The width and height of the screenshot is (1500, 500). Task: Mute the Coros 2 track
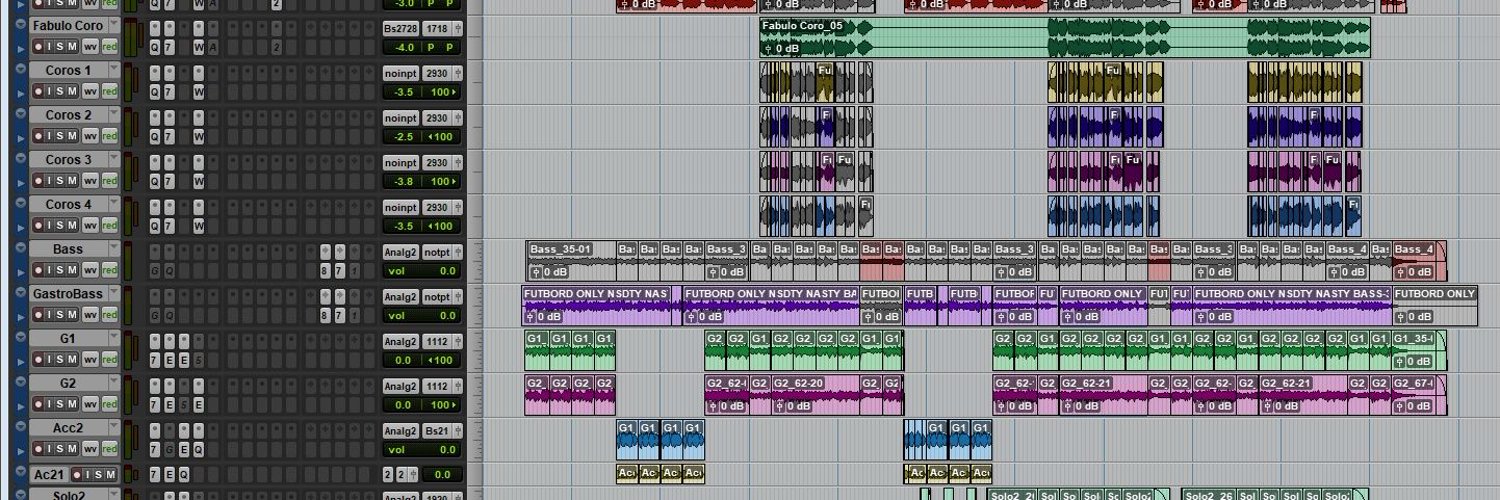pyautogui.click(x=72, y=137)
